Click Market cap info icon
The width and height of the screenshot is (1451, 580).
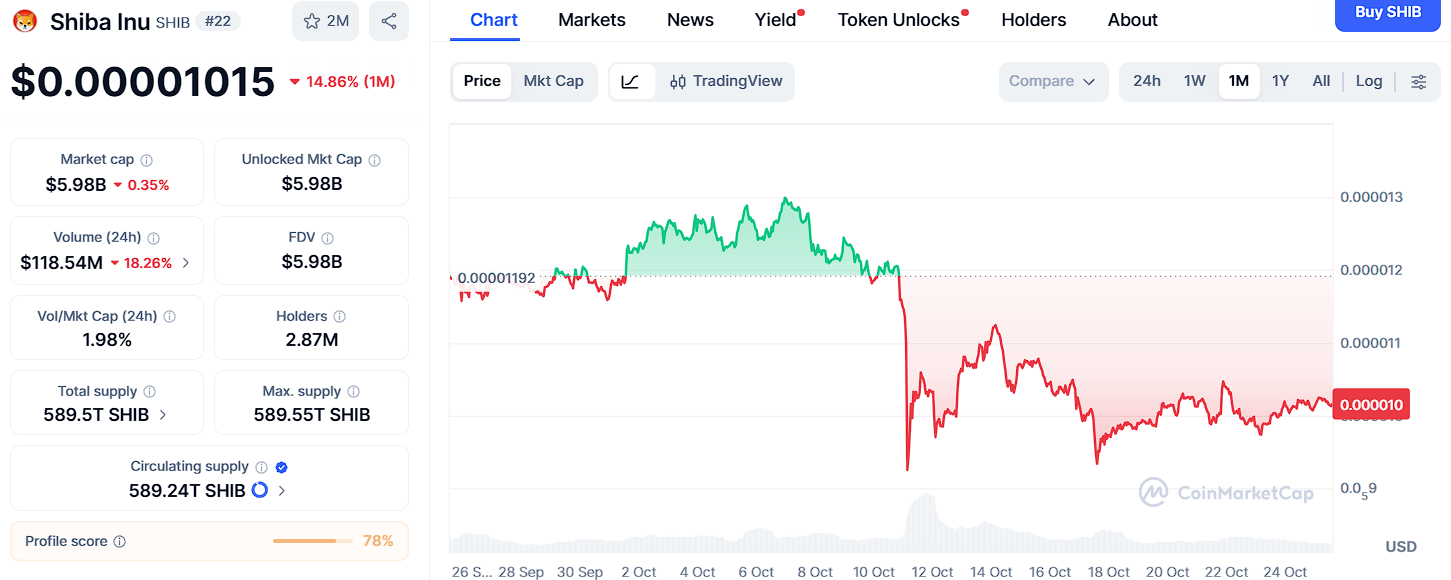tap(147, 160)
